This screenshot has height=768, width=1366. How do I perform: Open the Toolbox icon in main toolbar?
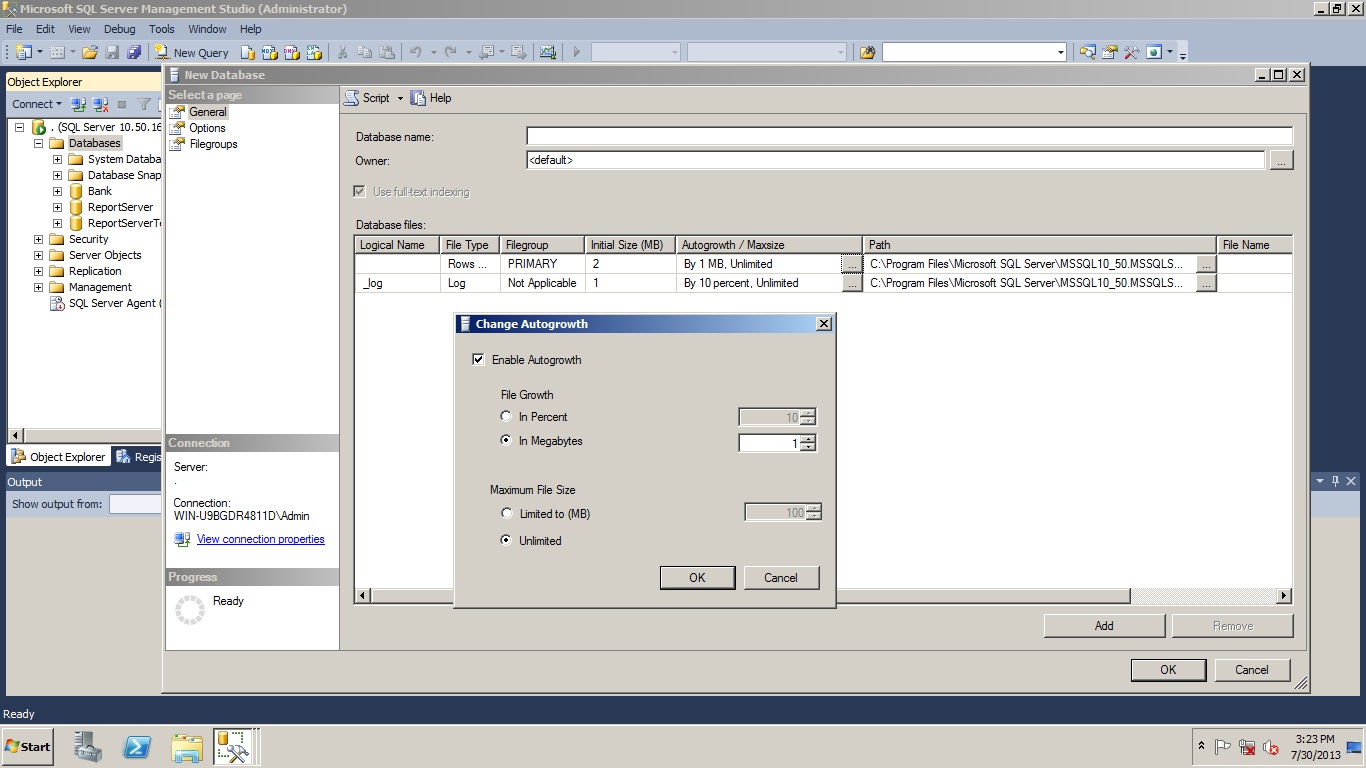1131,52
